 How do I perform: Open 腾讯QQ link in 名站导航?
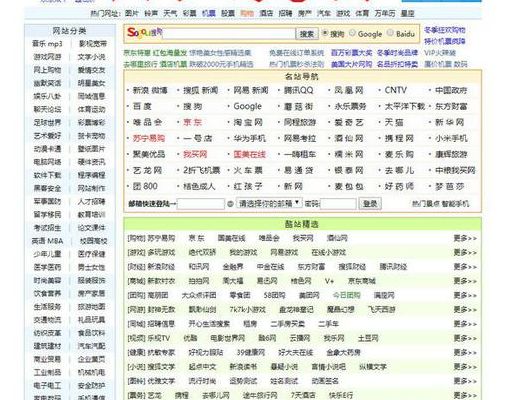point(298,90)
